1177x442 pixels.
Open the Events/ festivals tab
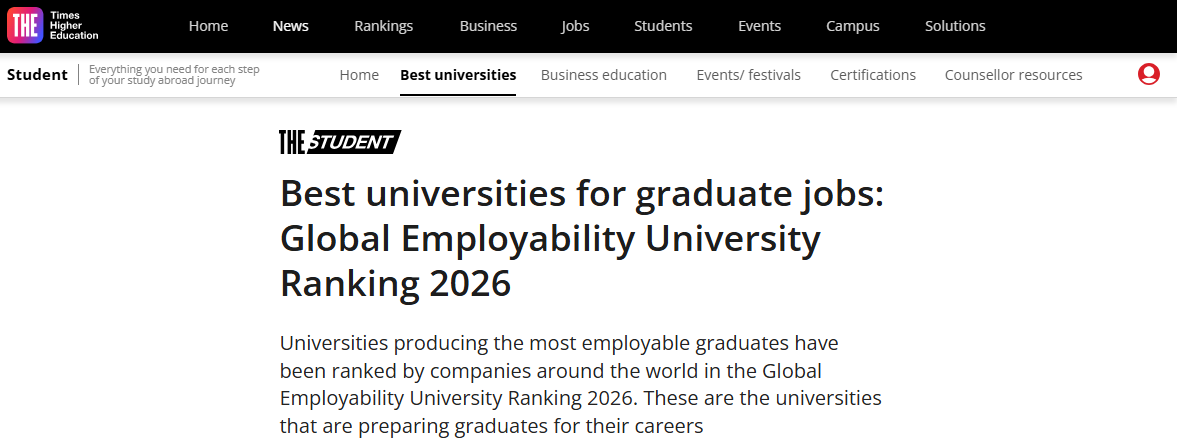[748, 75]
